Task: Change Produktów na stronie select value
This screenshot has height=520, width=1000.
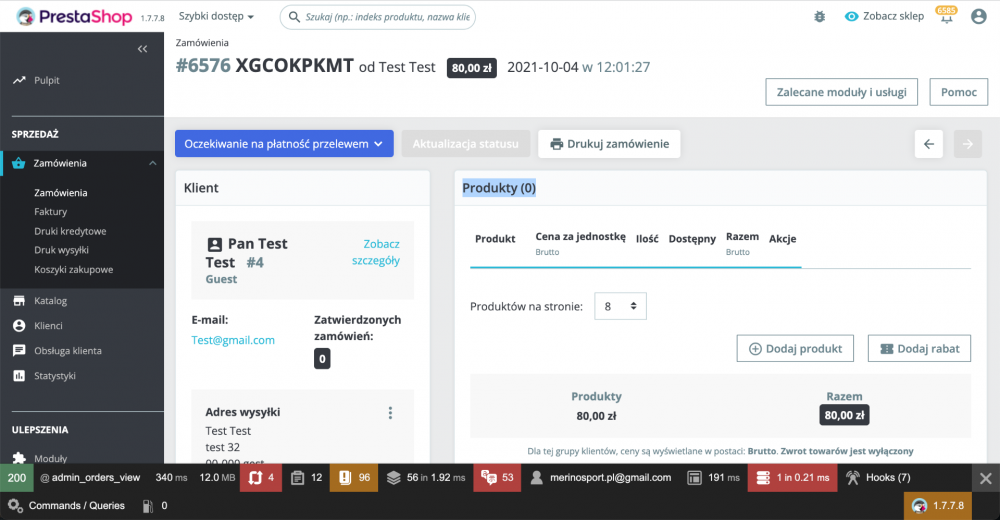Action: pos(620,306)
